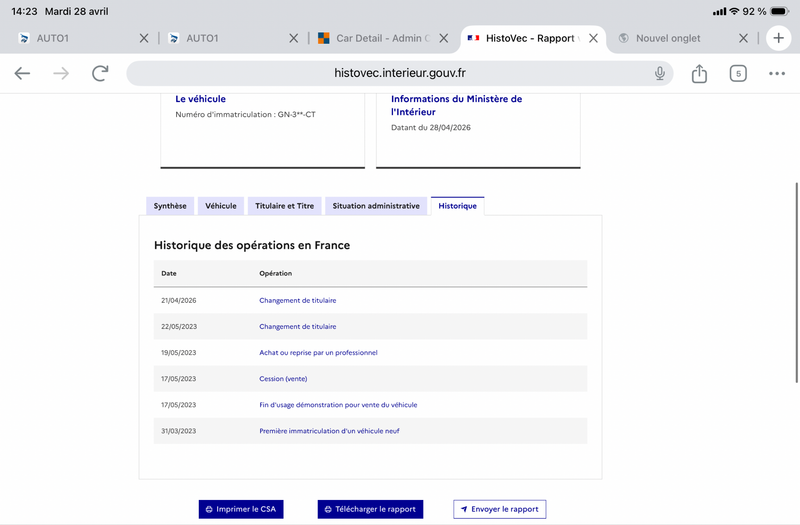Image resolution: width=800 pixels, height=525 pixels.
Task: Reload the HistoVec page
Action: tap(100, 73)
